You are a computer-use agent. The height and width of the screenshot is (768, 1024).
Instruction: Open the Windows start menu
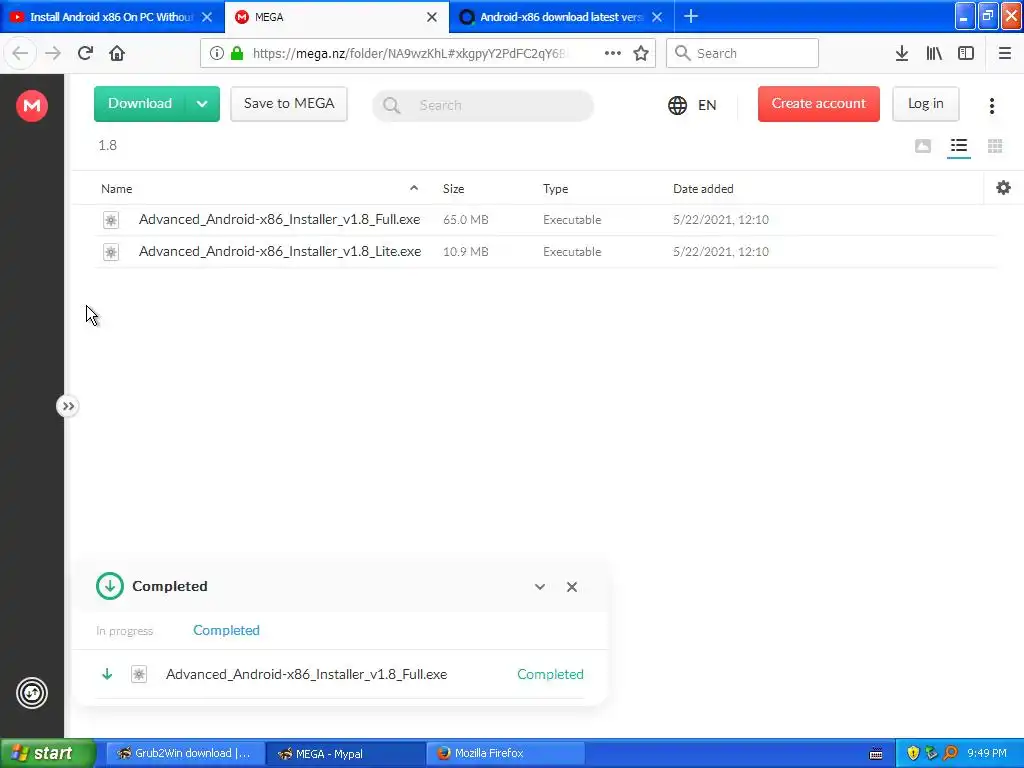coord(48,753)
